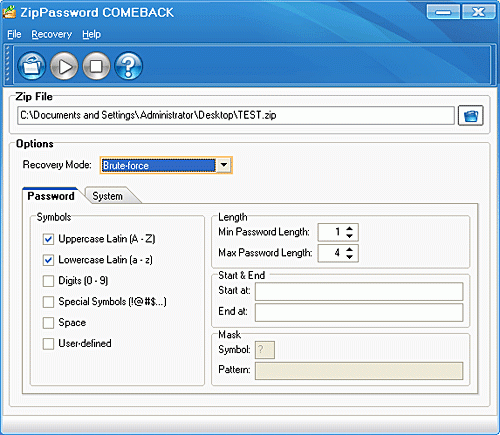Enable Special Symbols checkbox
Image resolution: width=500 pixels, height=435 pixels.
48,302
